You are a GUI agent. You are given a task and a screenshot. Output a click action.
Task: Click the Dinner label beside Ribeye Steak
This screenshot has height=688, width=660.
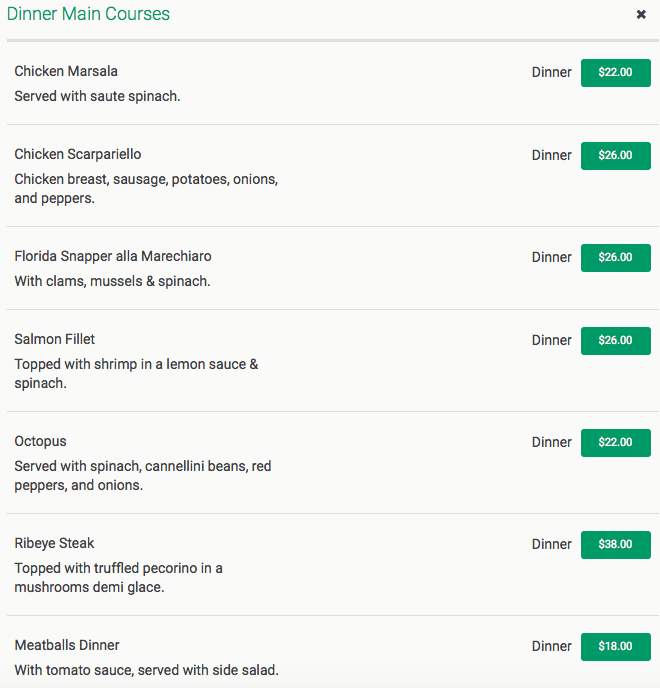pyautogui.click(x=552, y=545)
